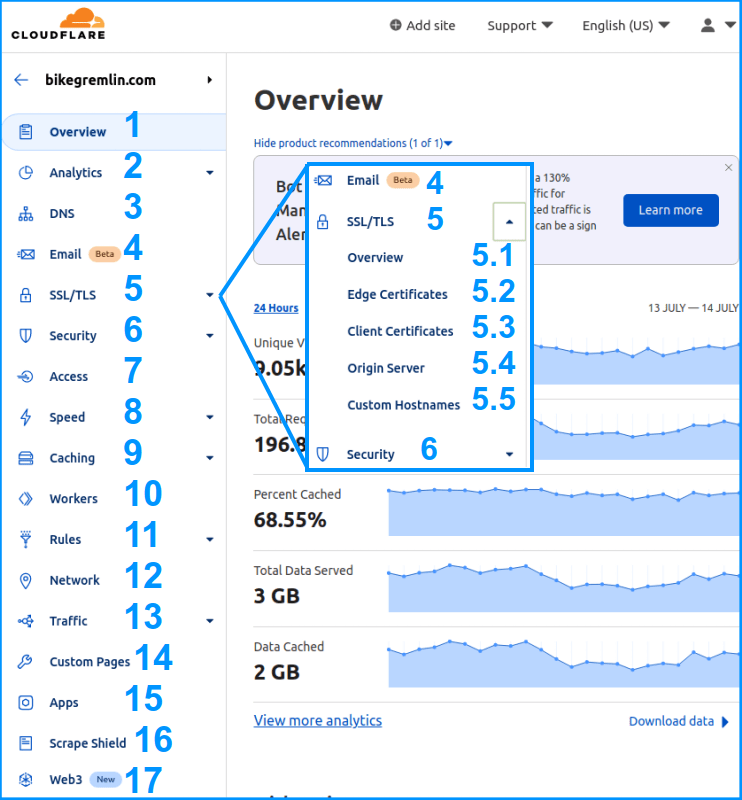This screenshot has height=800, width=742.
Task: Expand Security arrow in the zoomed panel
Action: 509,454
